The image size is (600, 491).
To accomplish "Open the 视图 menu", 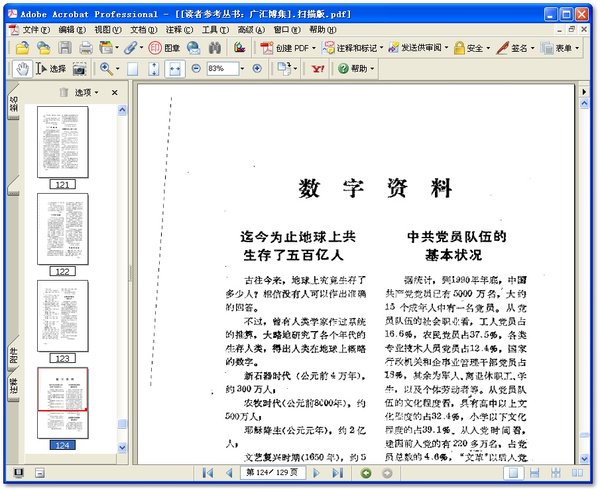I will pos(108,29).
